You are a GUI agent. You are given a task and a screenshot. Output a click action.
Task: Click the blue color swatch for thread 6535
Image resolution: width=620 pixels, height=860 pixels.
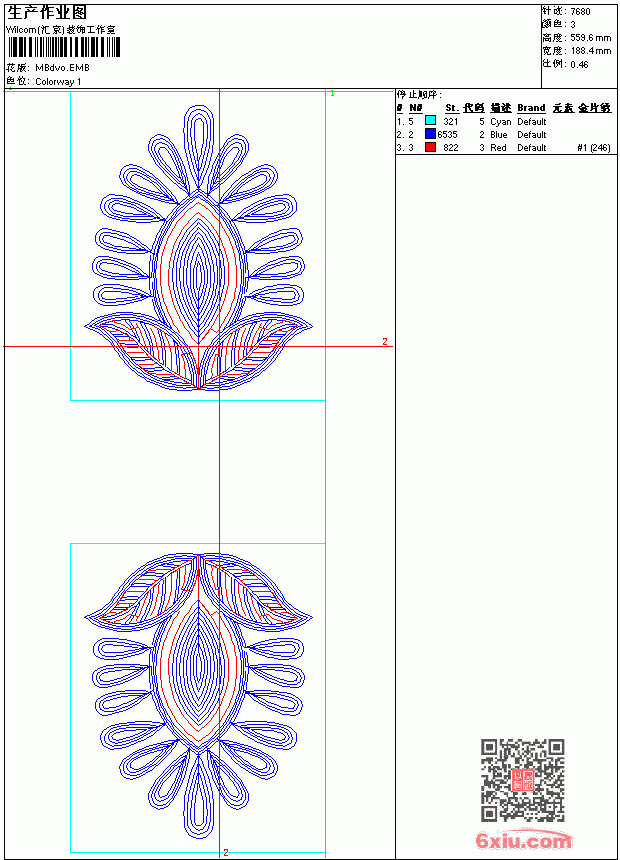[430, 134]
